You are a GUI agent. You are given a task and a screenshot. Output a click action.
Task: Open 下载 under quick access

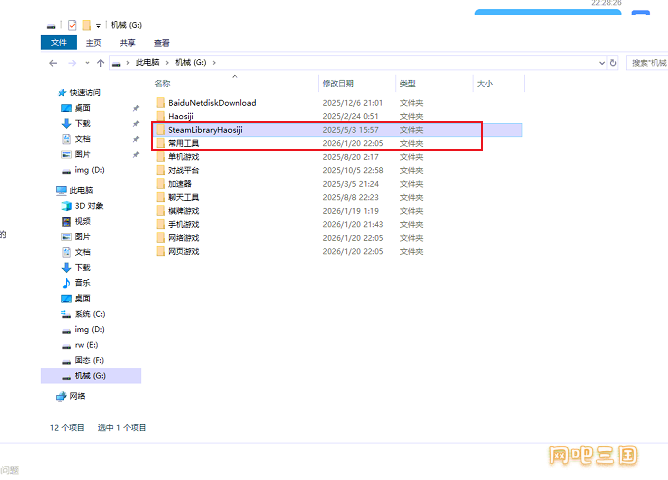[82, 124]
